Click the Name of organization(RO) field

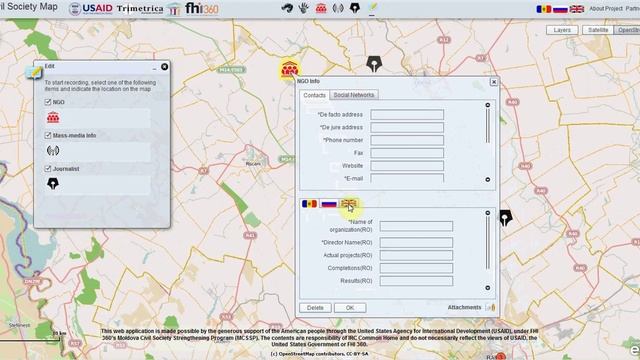[416, 226]
